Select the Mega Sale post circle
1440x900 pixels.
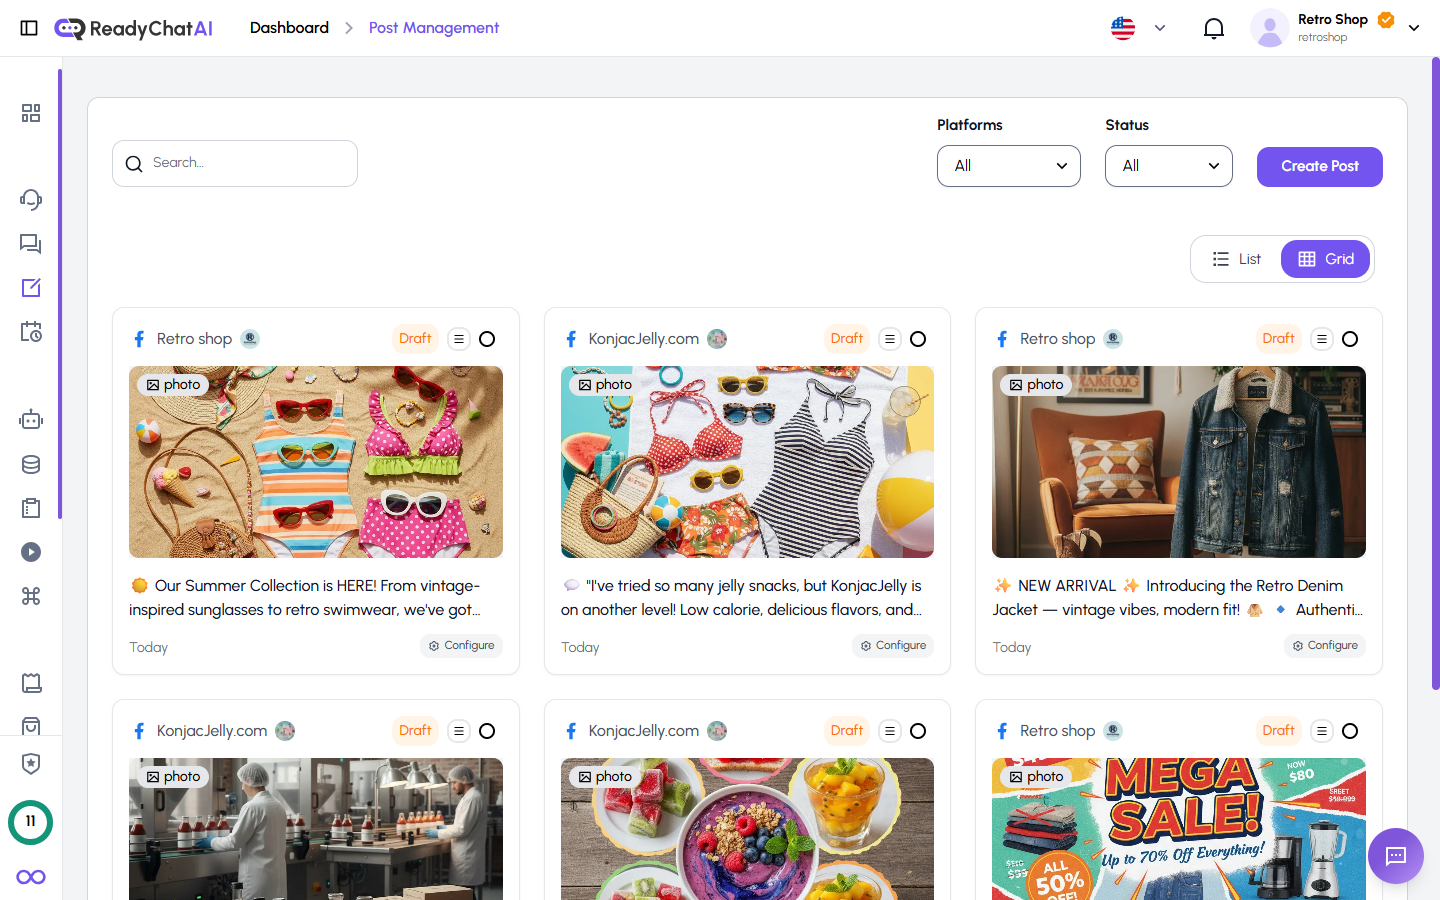1350,731
